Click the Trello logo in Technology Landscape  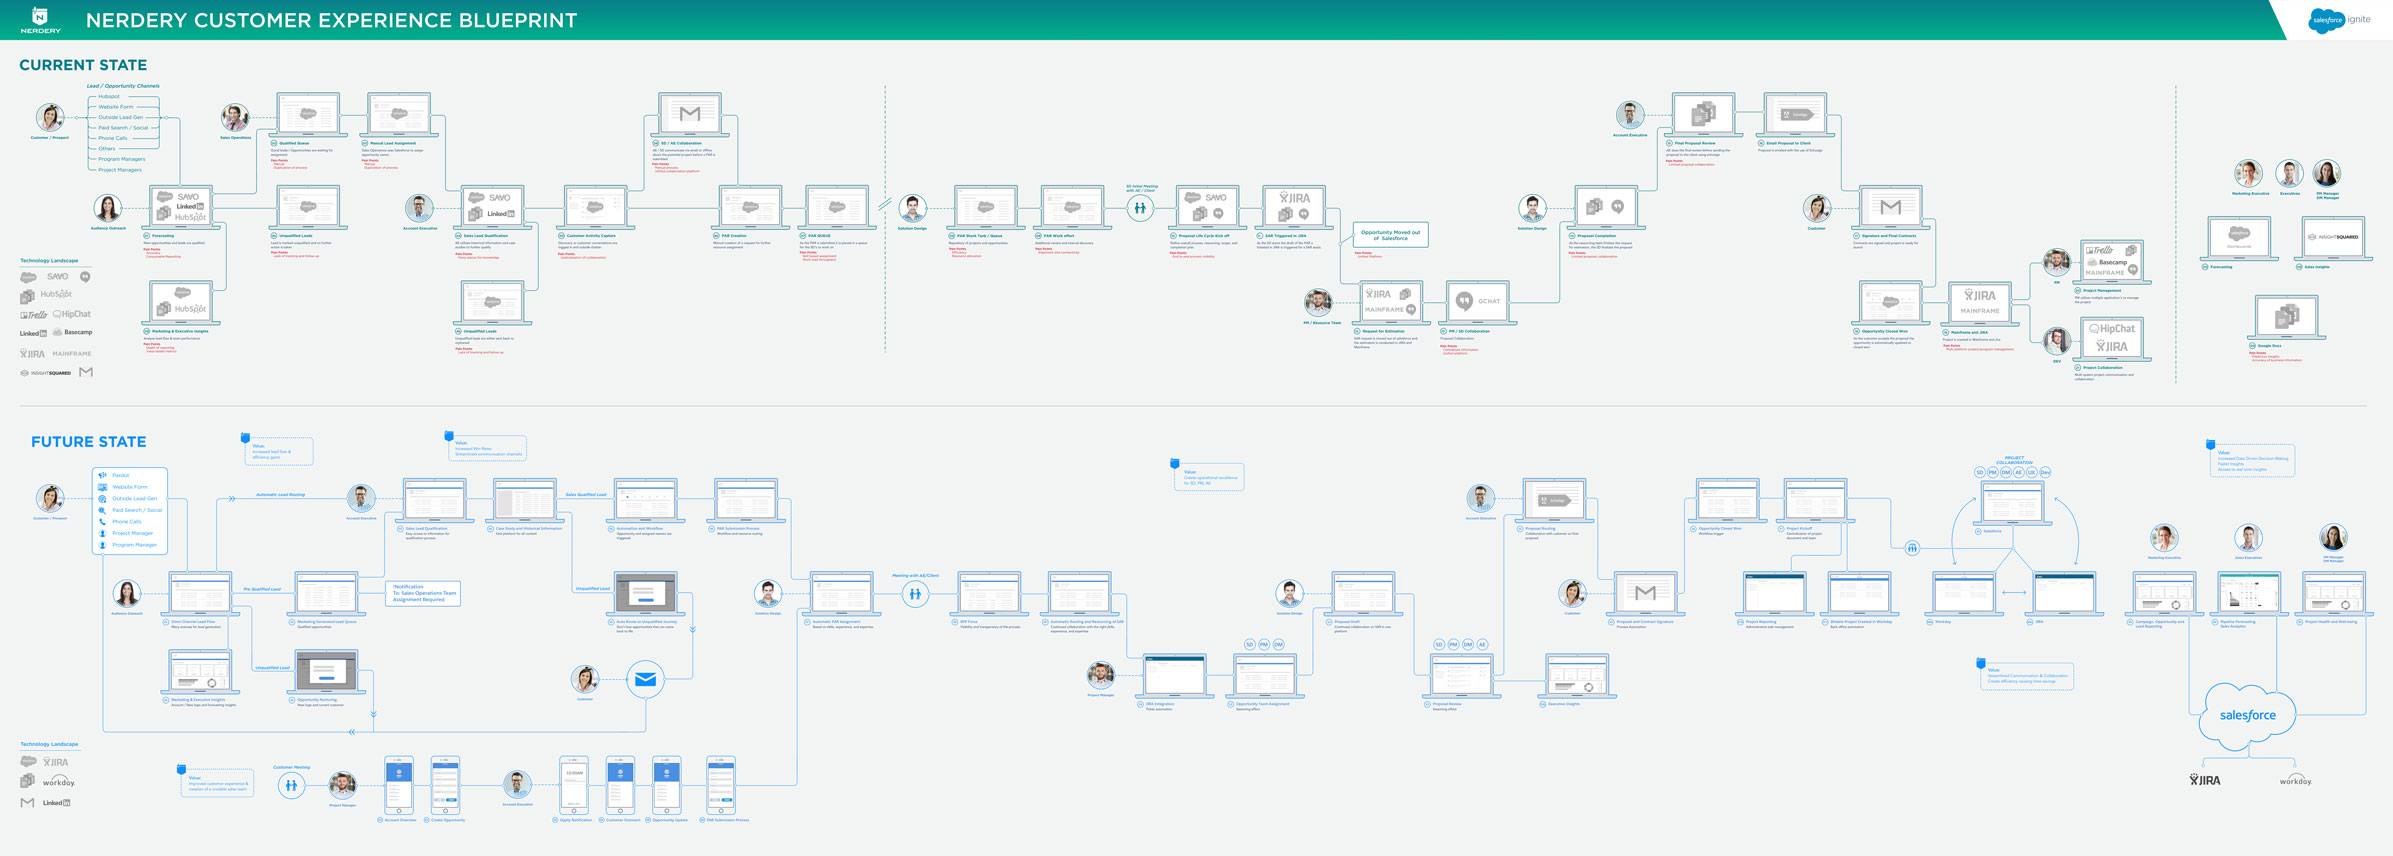click(x=34, y=314)
